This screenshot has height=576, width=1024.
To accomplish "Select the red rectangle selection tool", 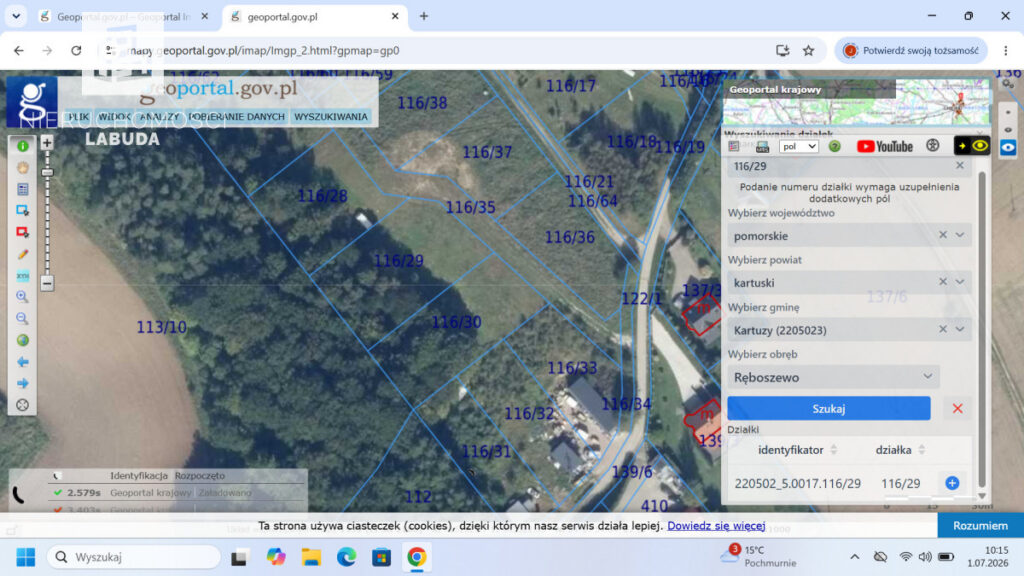I will tap(23, 232).
